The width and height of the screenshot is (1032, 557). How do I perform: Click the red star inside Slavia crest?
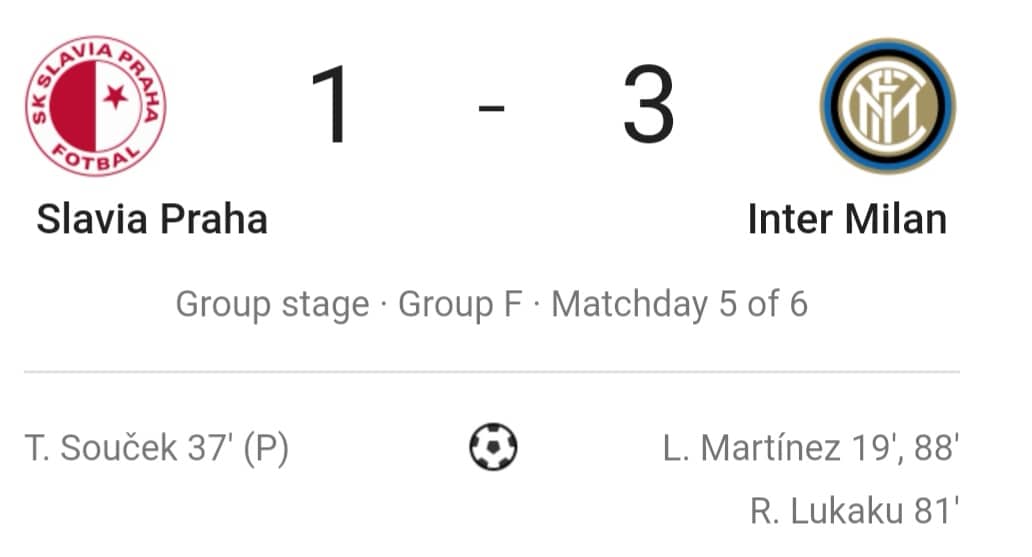116,96
